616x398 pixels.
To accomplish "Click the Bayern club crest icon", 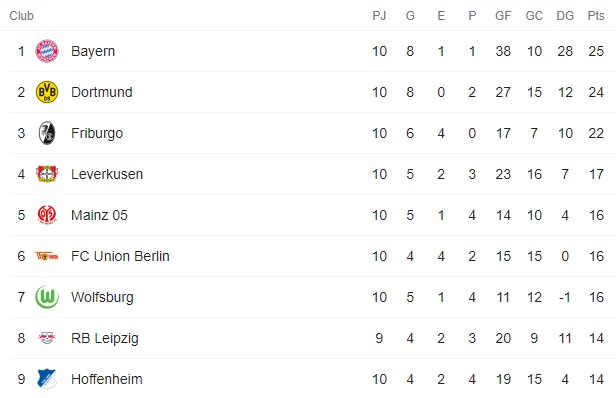I will [47, 51].
